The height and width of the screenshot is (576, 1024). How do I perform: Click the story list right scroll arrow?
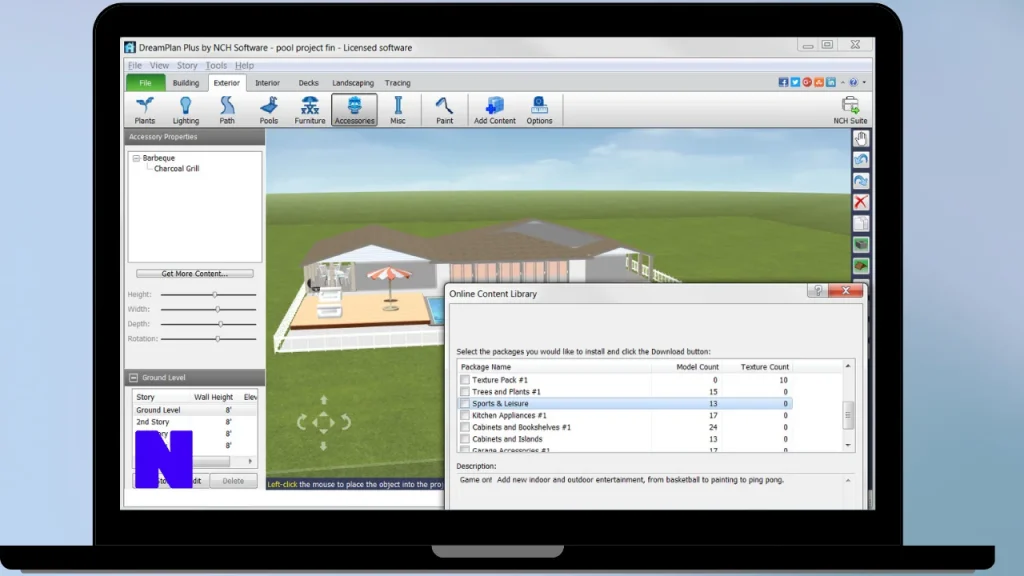click(x=250, y=461)
